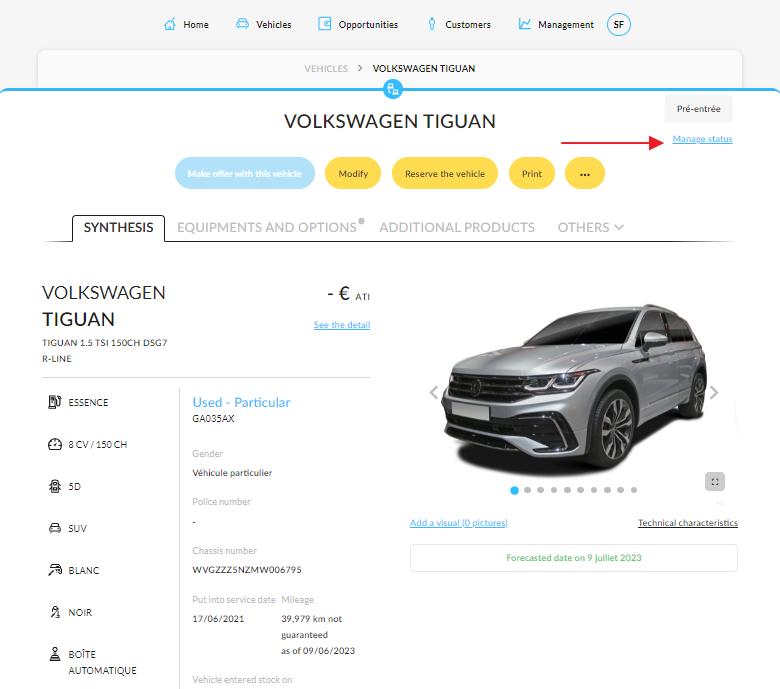Expand car image to fullscreen

coord(715,482)
